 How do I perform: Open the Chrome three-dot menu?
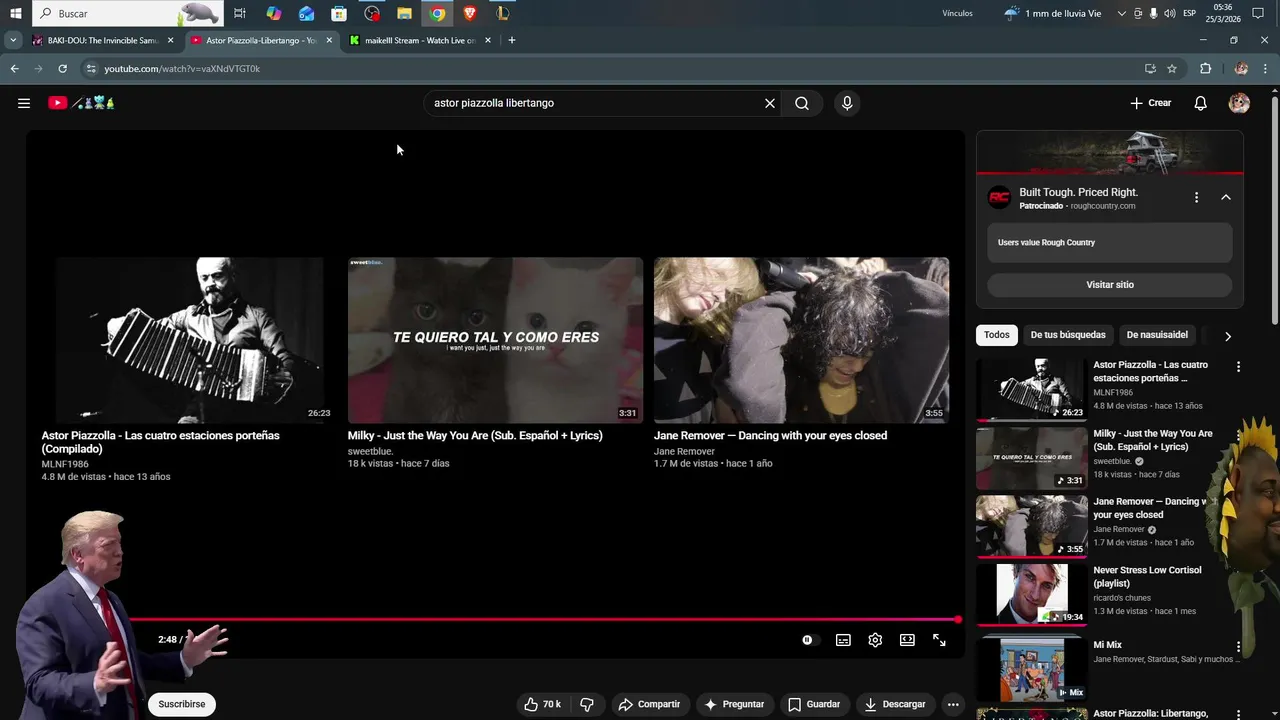(x=1266, y=69)
